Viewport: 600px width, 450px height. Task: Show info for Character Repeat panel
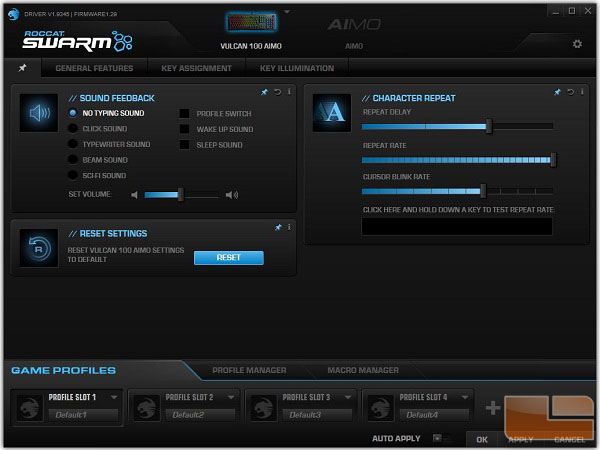coord(582,91)
